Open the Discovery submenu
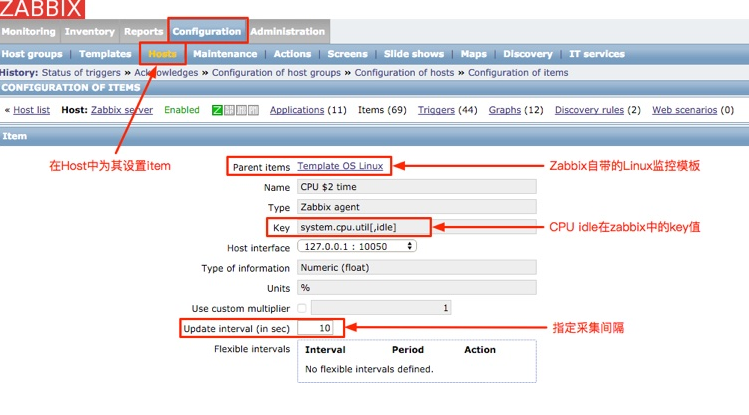Image resolution: width=749 pixels, height=415 pixels. [528, 54]
